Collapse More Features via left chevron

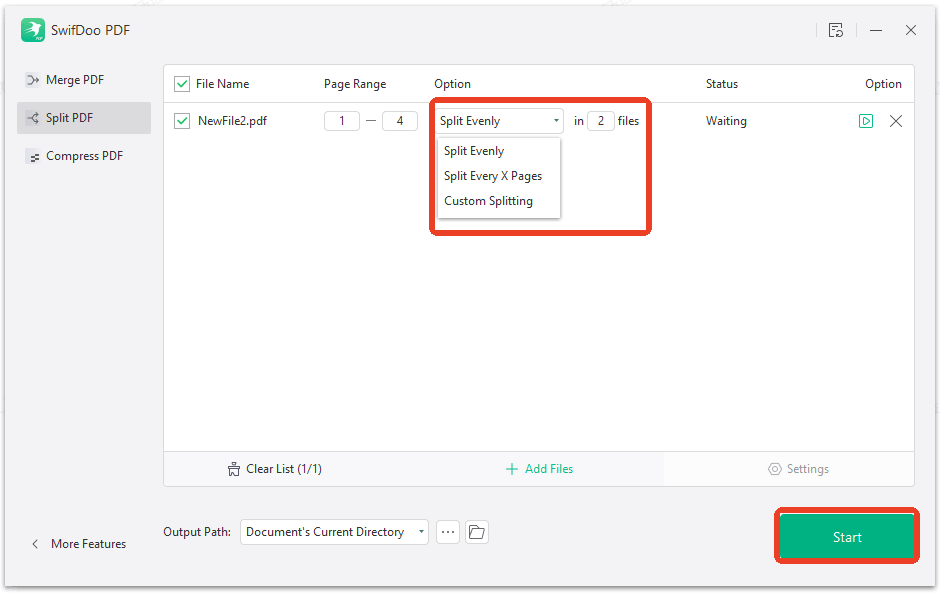36,543
